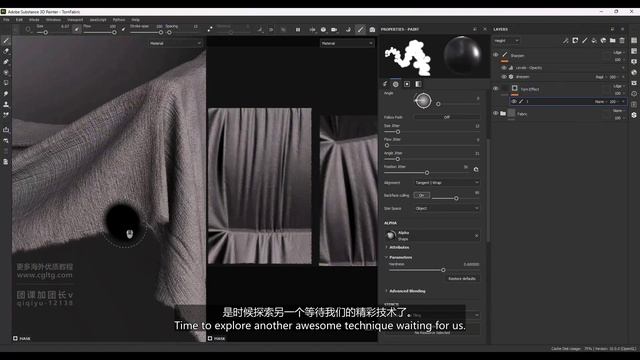Add a paint layer with brush icon
The image size is (640, 360).
584,40
